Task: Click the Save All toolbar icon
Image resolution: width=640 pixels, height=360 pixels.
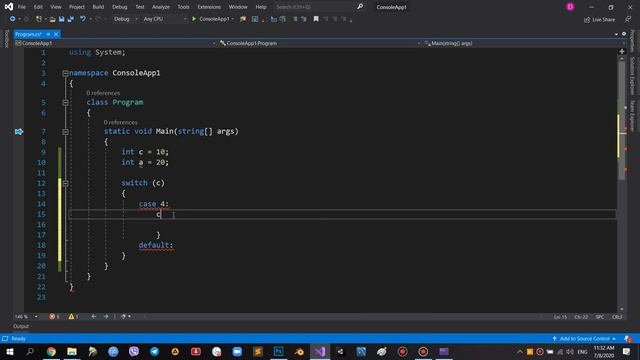Action: point(71,19)
